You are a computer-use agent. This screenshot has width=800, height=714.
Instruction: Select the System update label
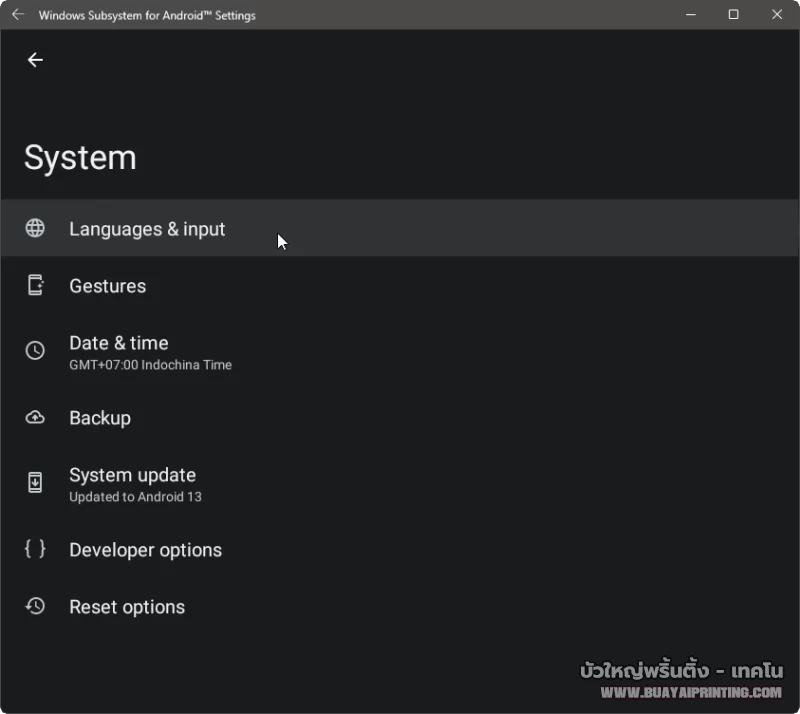point(132,475)
